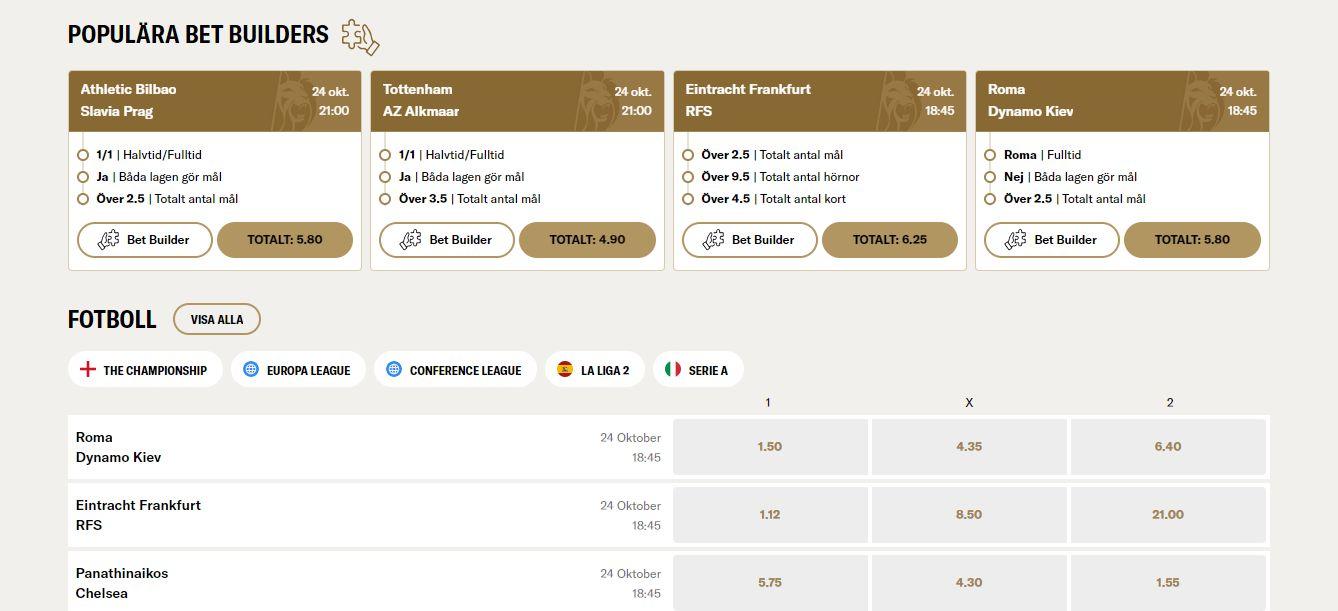The image size is (1338, 611).
Task: Select Över 9.5 Totalt antal hörnor option
Action: pyautogui.click(x=689, y=177)
